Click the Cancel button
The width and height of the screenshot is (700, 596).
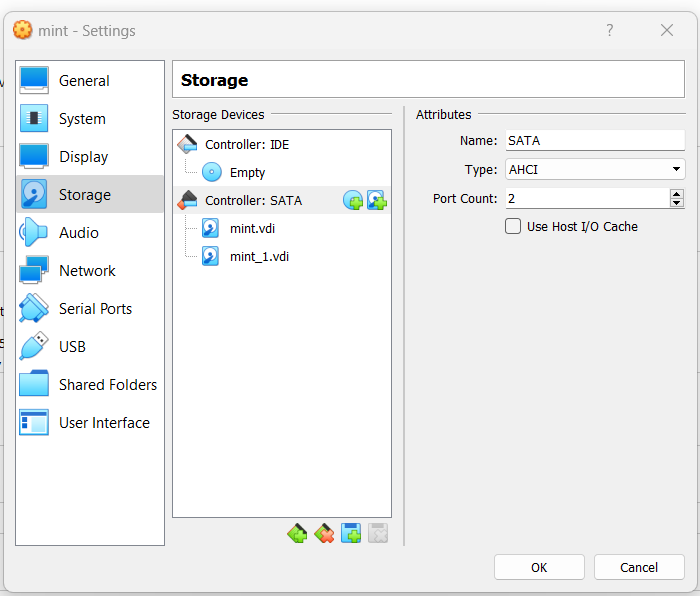pos(639,567)
